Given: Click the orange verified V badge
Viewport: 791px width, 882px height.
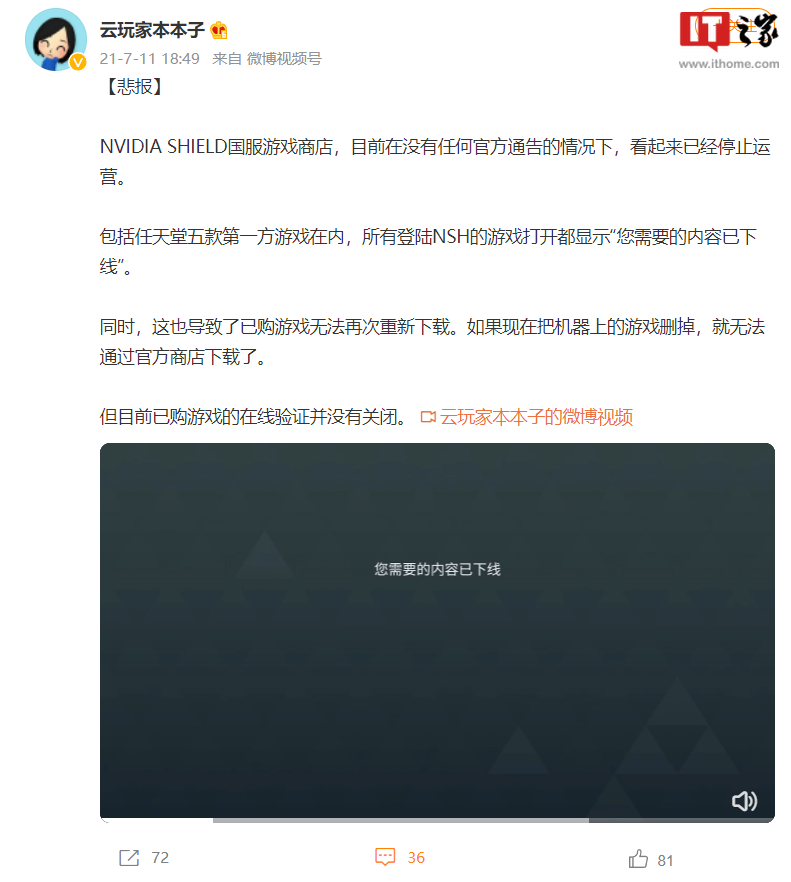Looking at the screenshot, I should coord(78,62).
